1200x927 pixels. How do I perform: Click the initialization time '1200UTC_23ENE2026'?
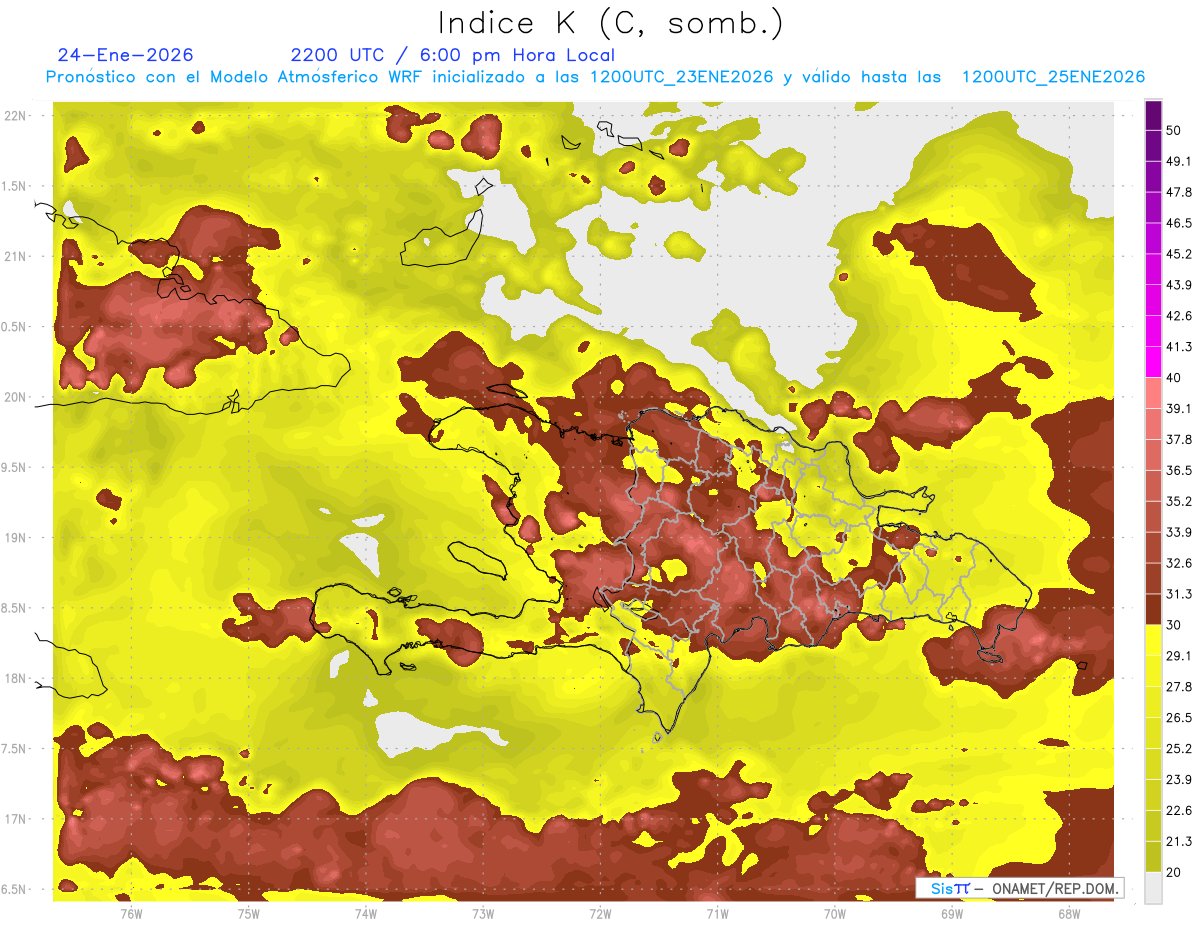click(681, 77)
